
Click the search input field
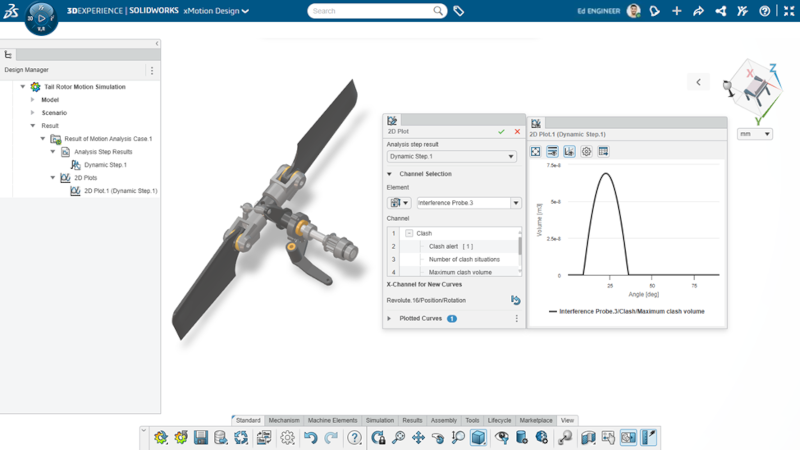(372, 11)
